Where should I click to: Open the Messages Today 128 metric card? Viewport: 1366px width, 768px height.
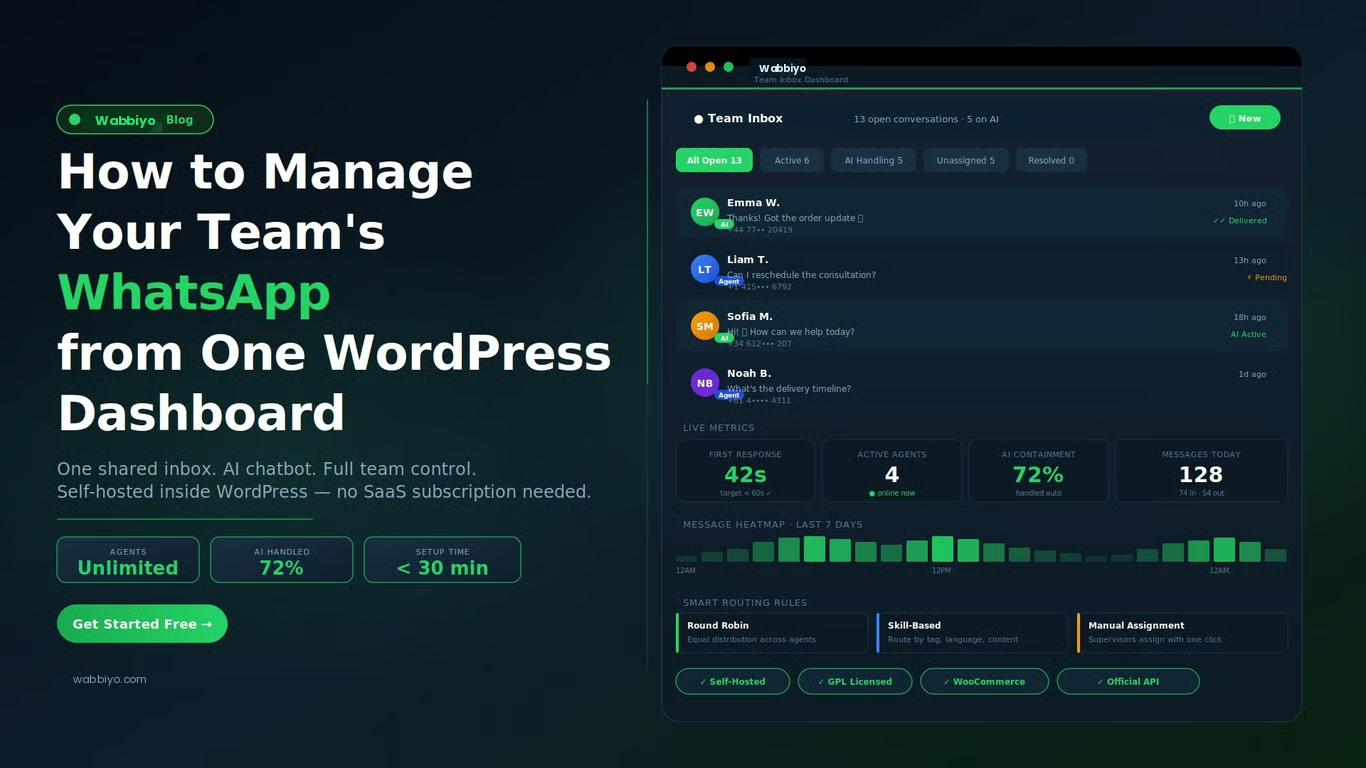(x=1201, y=470)
